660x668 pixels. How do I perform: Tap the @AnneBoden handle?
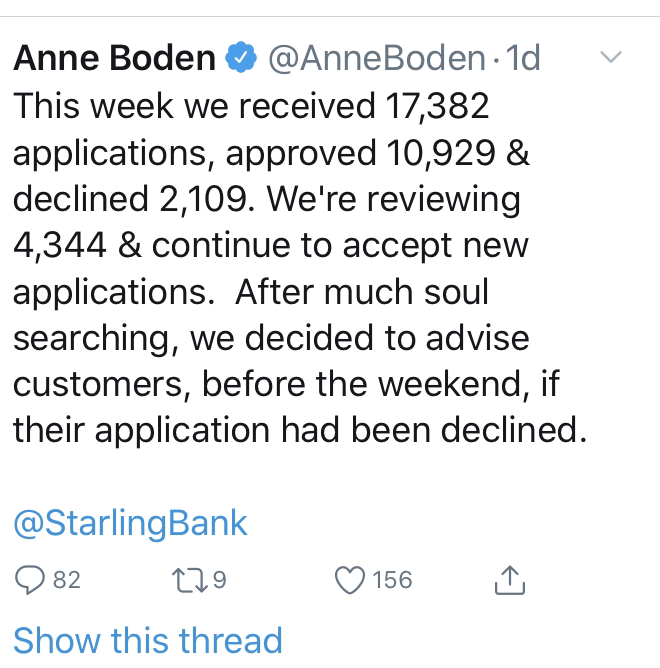(x=377, y=58)
